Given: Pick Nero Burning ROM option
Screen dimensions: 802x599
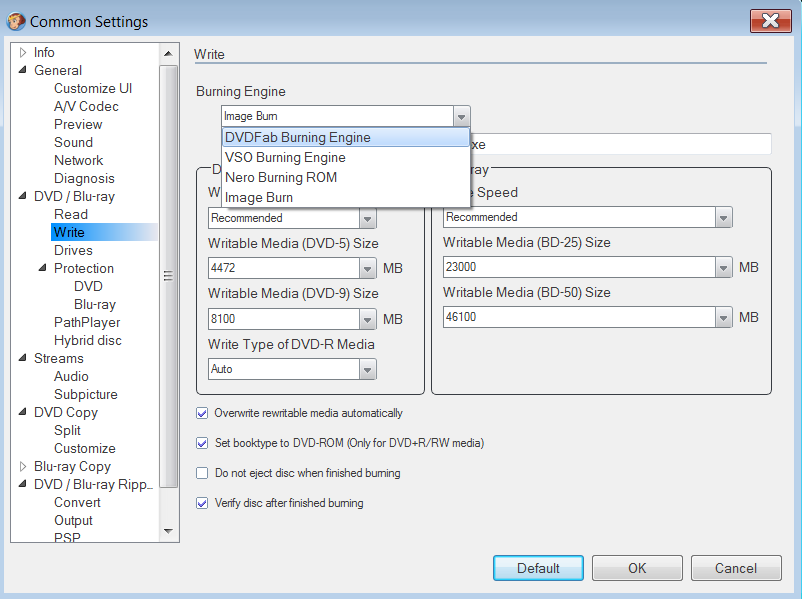Looking at the screenshot, I should tap(346, 178).
